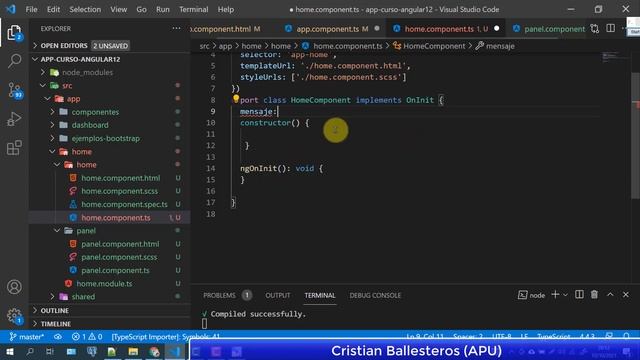Viewport: 640px width, 360px height.
Task: Expand the dashboard folder
Action: 52,125
